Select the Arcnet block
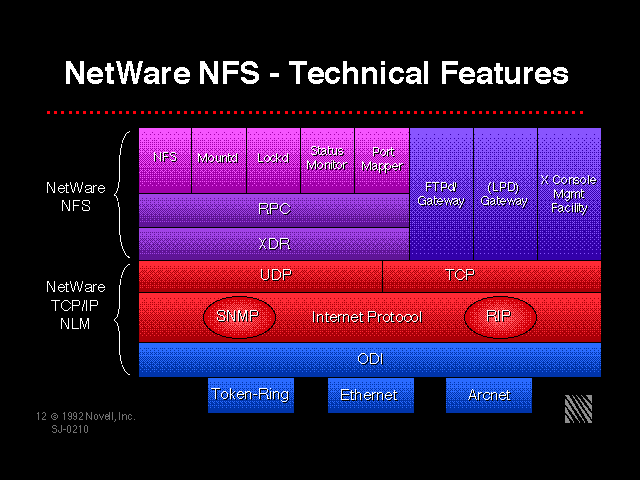The width and height of the screenshot is (640, 480). tap(489, 395)
